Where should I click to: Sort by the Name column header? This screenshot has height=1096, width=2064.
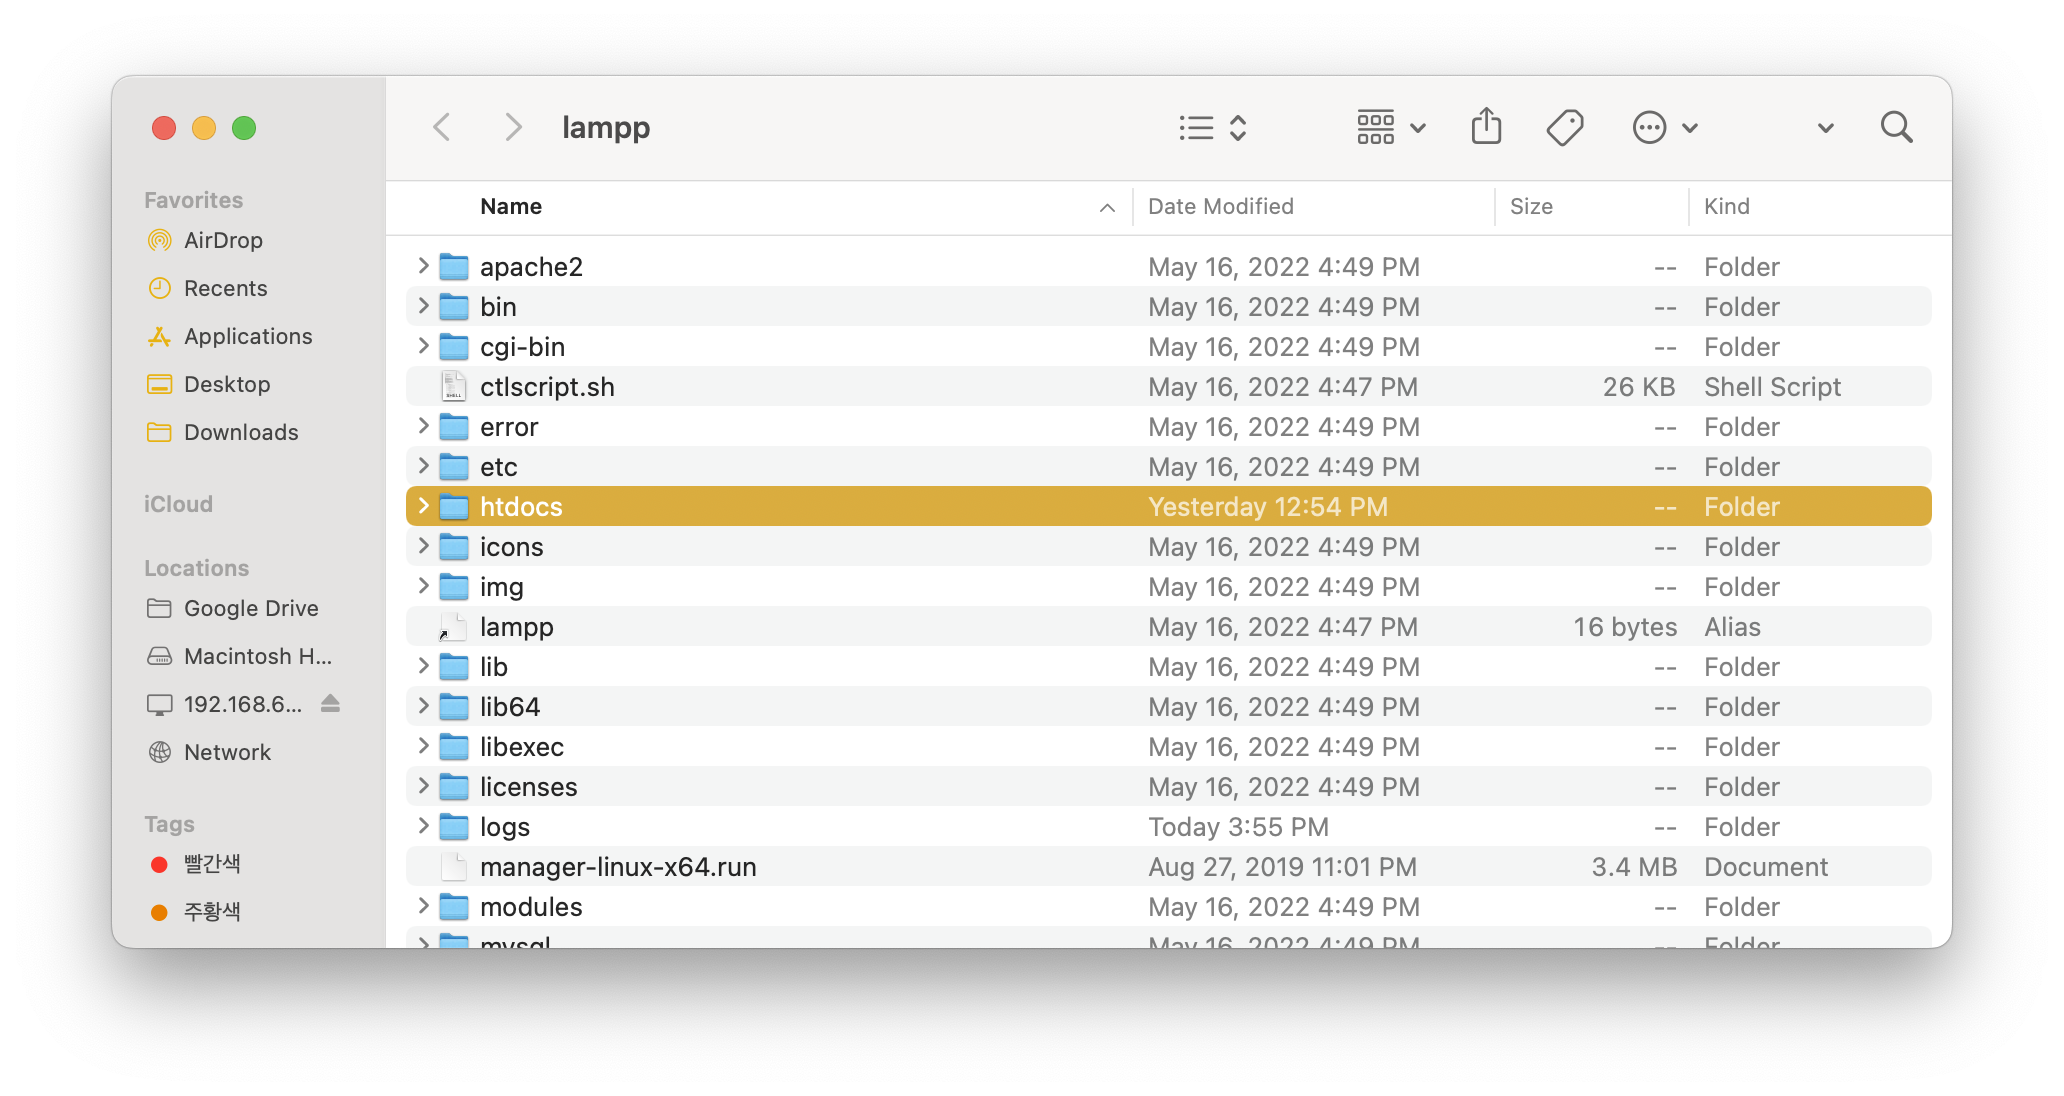pos(511,206)
